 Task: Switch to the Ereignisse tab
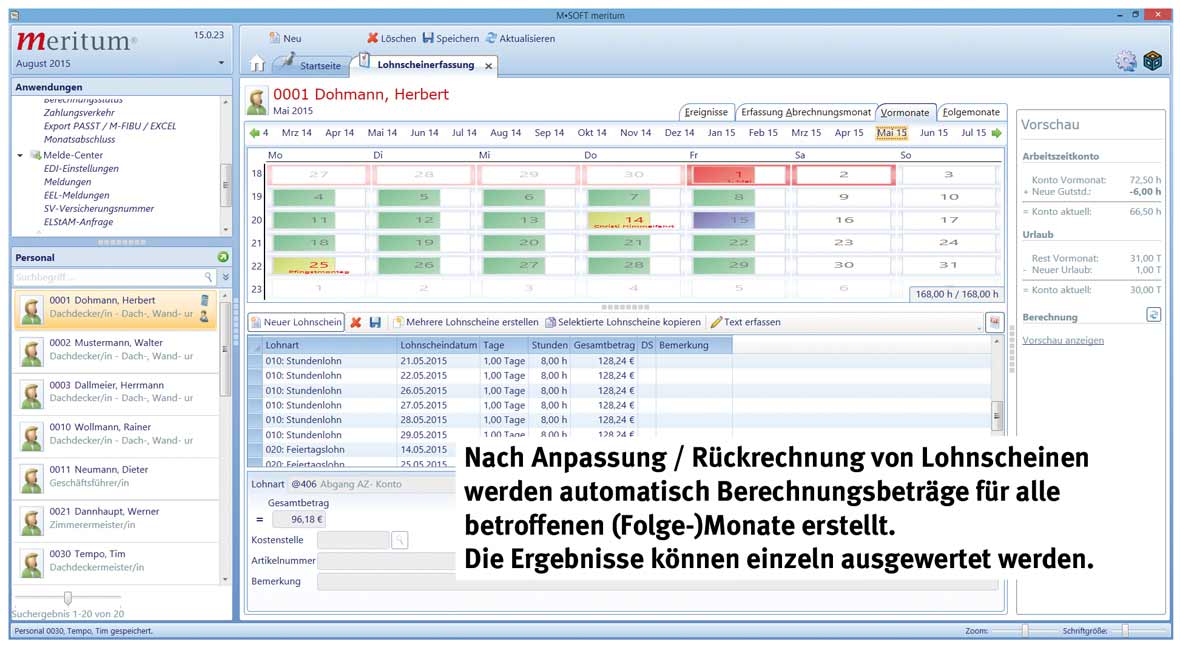pyautogui.click(x=706, y=112)
